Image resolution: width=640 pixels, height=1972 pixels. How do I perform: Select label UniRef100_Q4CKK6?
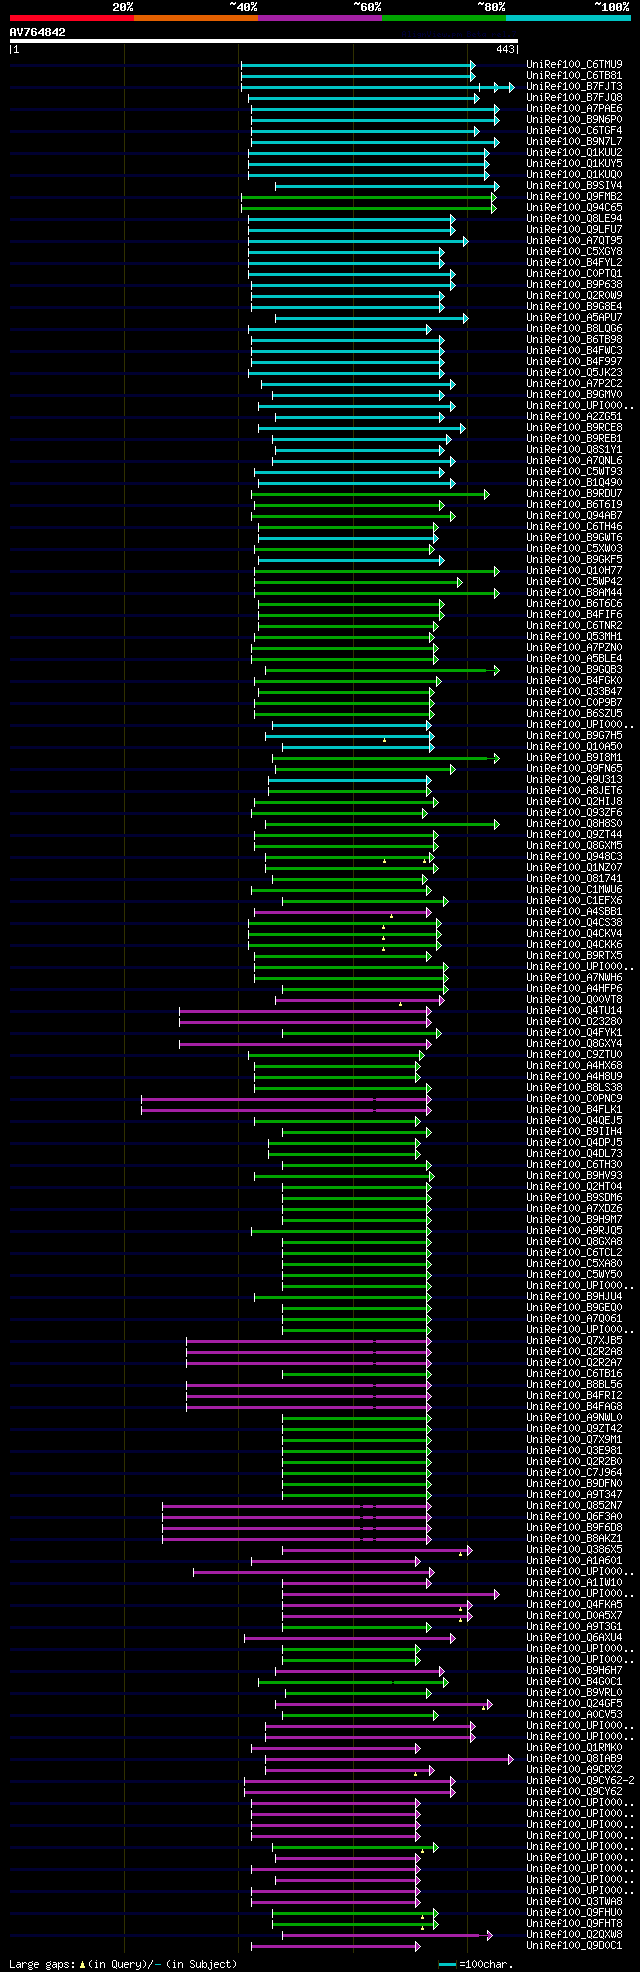[x=574, y=944]
